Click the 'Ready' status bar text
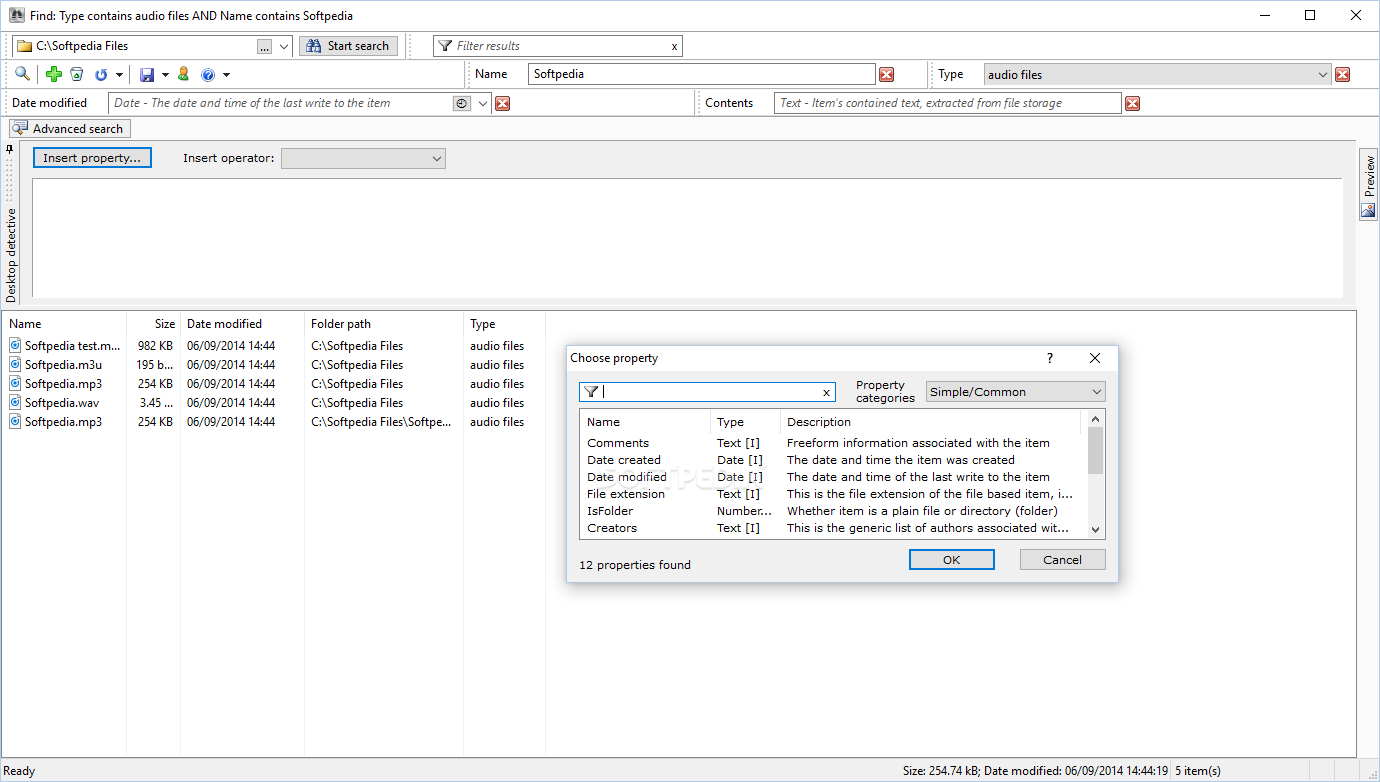 (x=20, y=771)
